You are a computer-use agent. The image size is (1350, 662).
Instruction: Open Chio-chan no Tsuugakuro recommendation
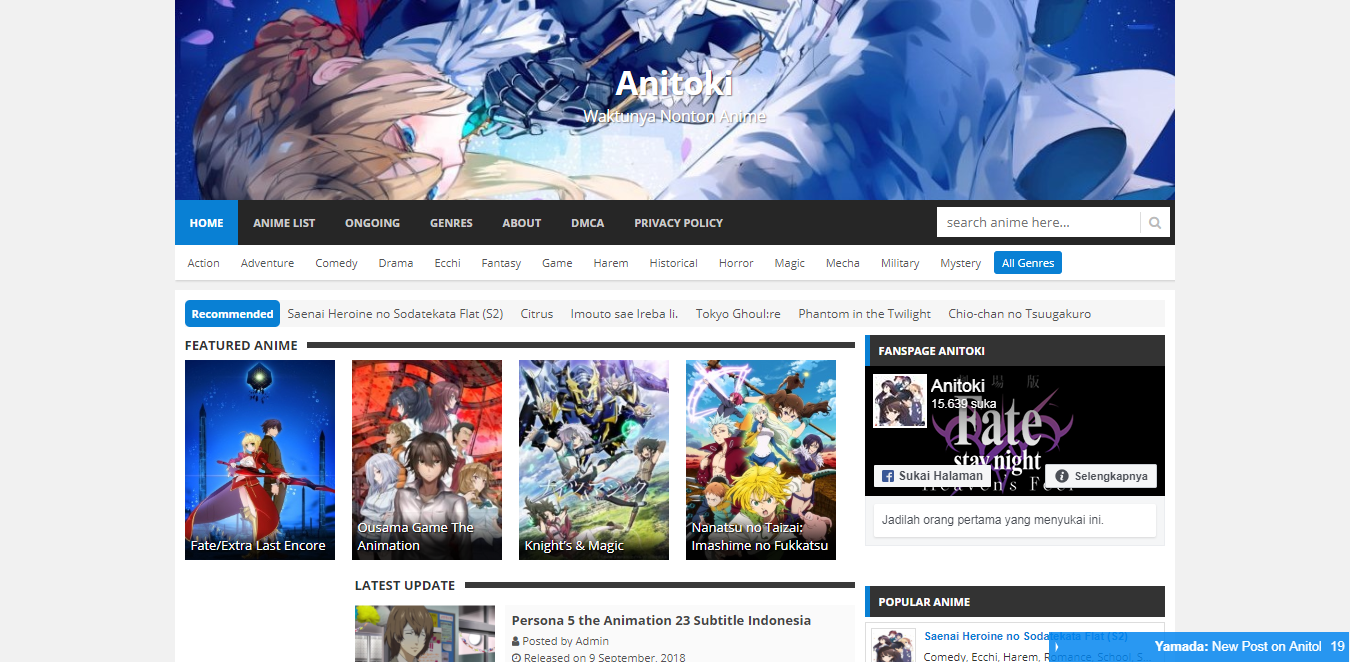point(1019,314)
